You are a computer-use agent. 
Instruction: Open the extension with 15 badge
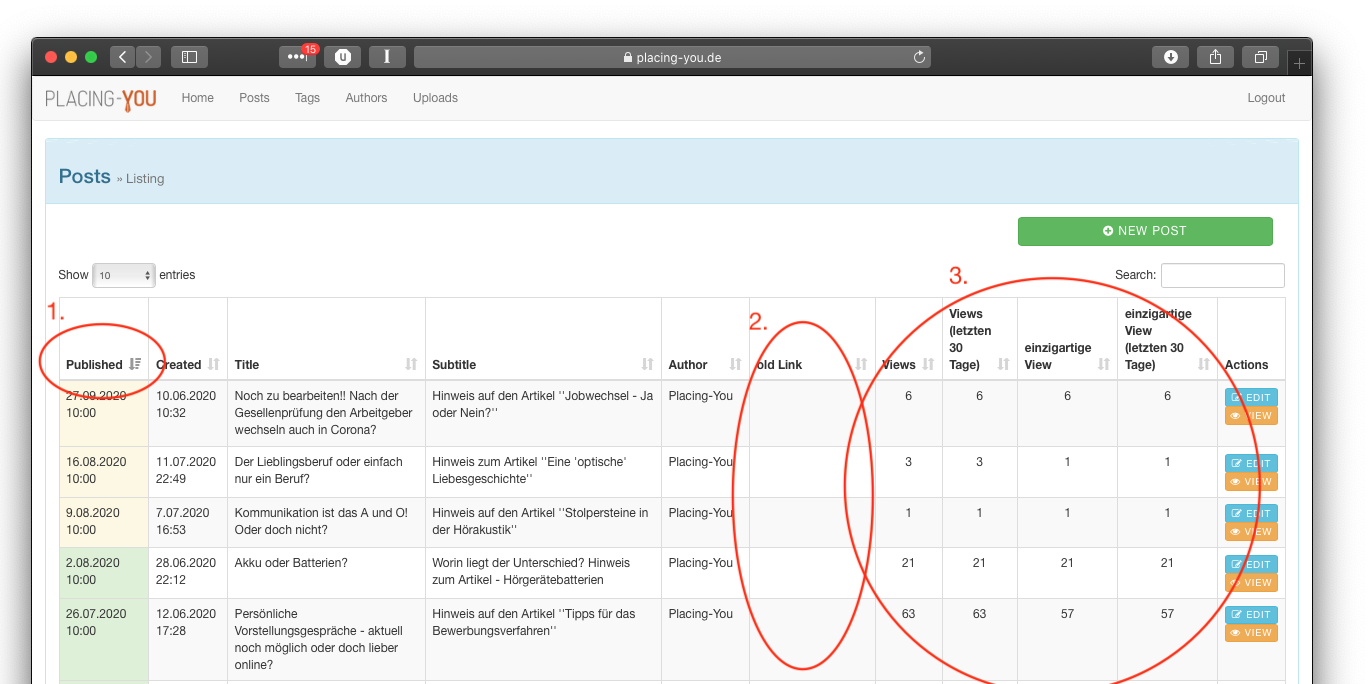pos(297,57)
